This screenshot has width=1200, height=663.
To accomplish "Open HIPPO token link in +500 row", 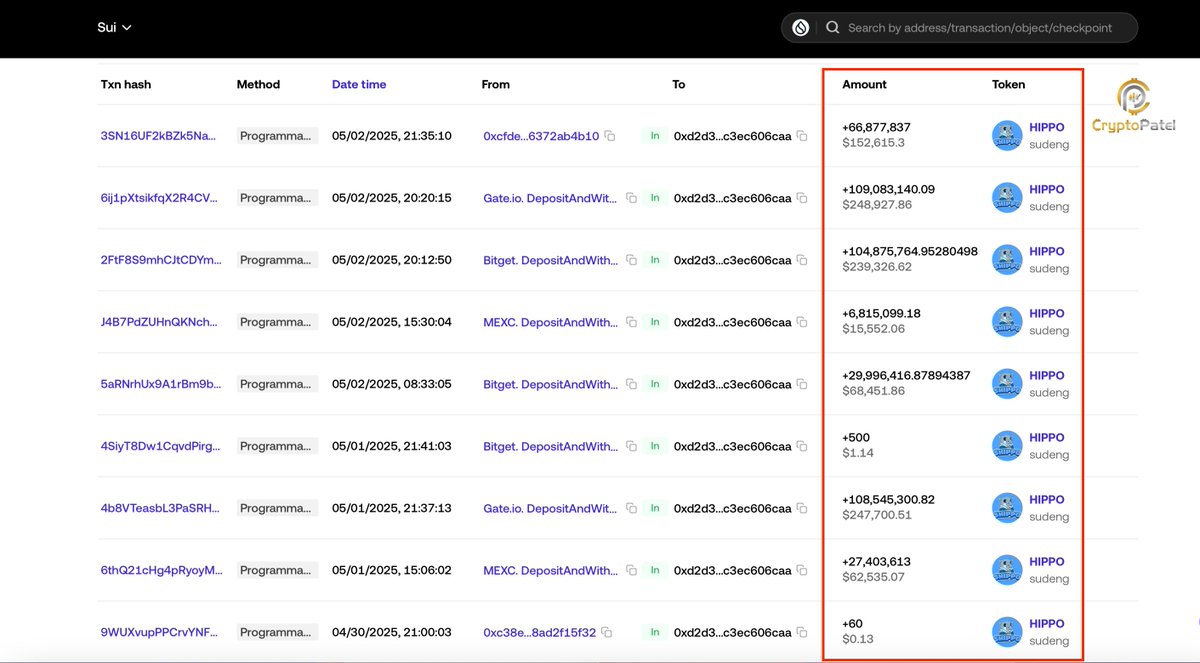I will [x=1047, y=437].
